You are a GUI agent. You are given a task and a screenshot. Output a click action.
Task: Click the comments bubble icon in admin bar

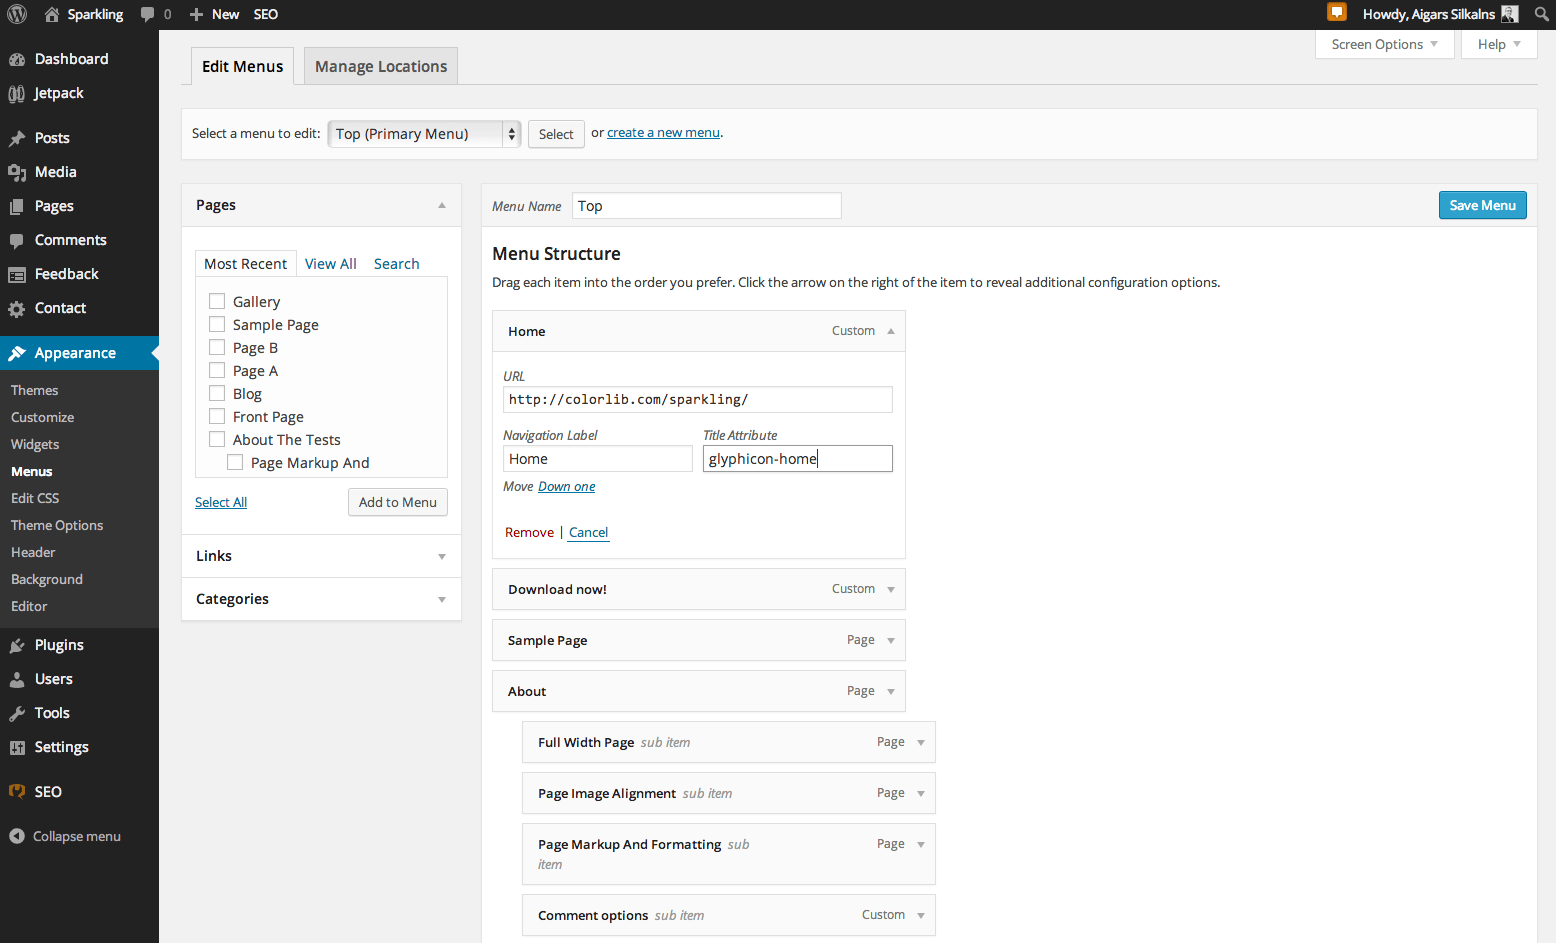(x=148, y=14)
